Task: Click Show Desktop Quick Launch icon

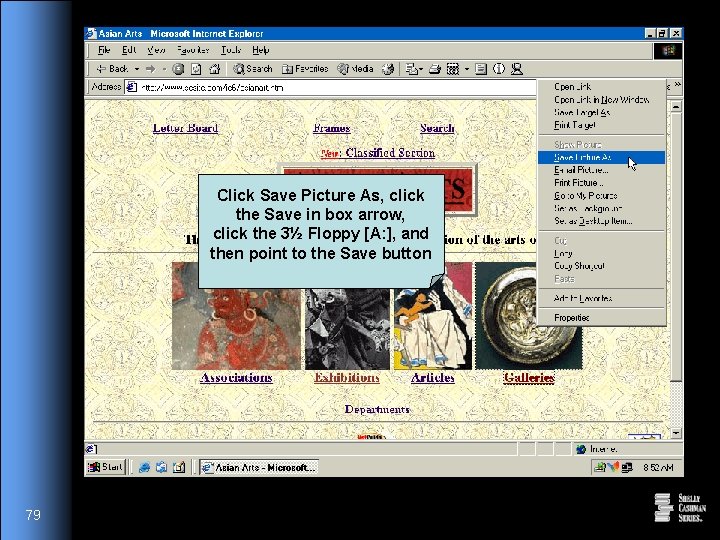Action: [x=179, y=467]
